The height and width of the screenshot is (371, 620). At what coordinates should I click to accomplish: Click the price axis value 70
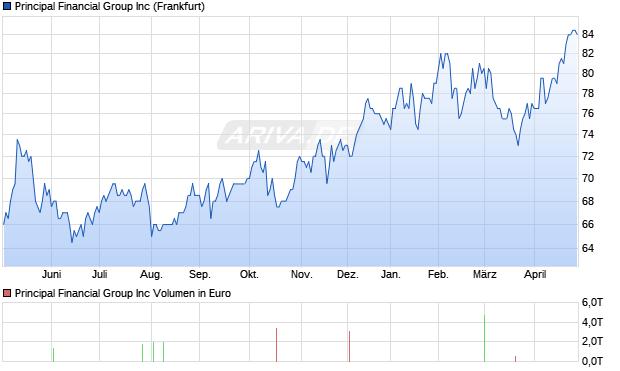[x=588, y=178]
